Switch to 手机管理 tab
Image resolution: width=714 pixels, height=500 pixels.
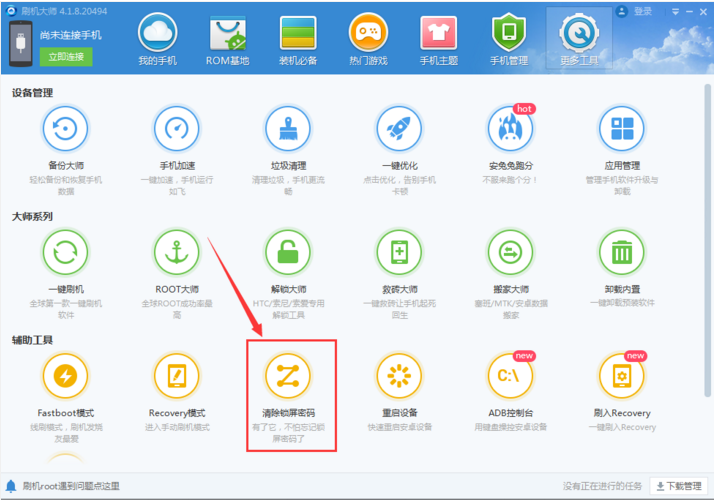click(509, 40)
